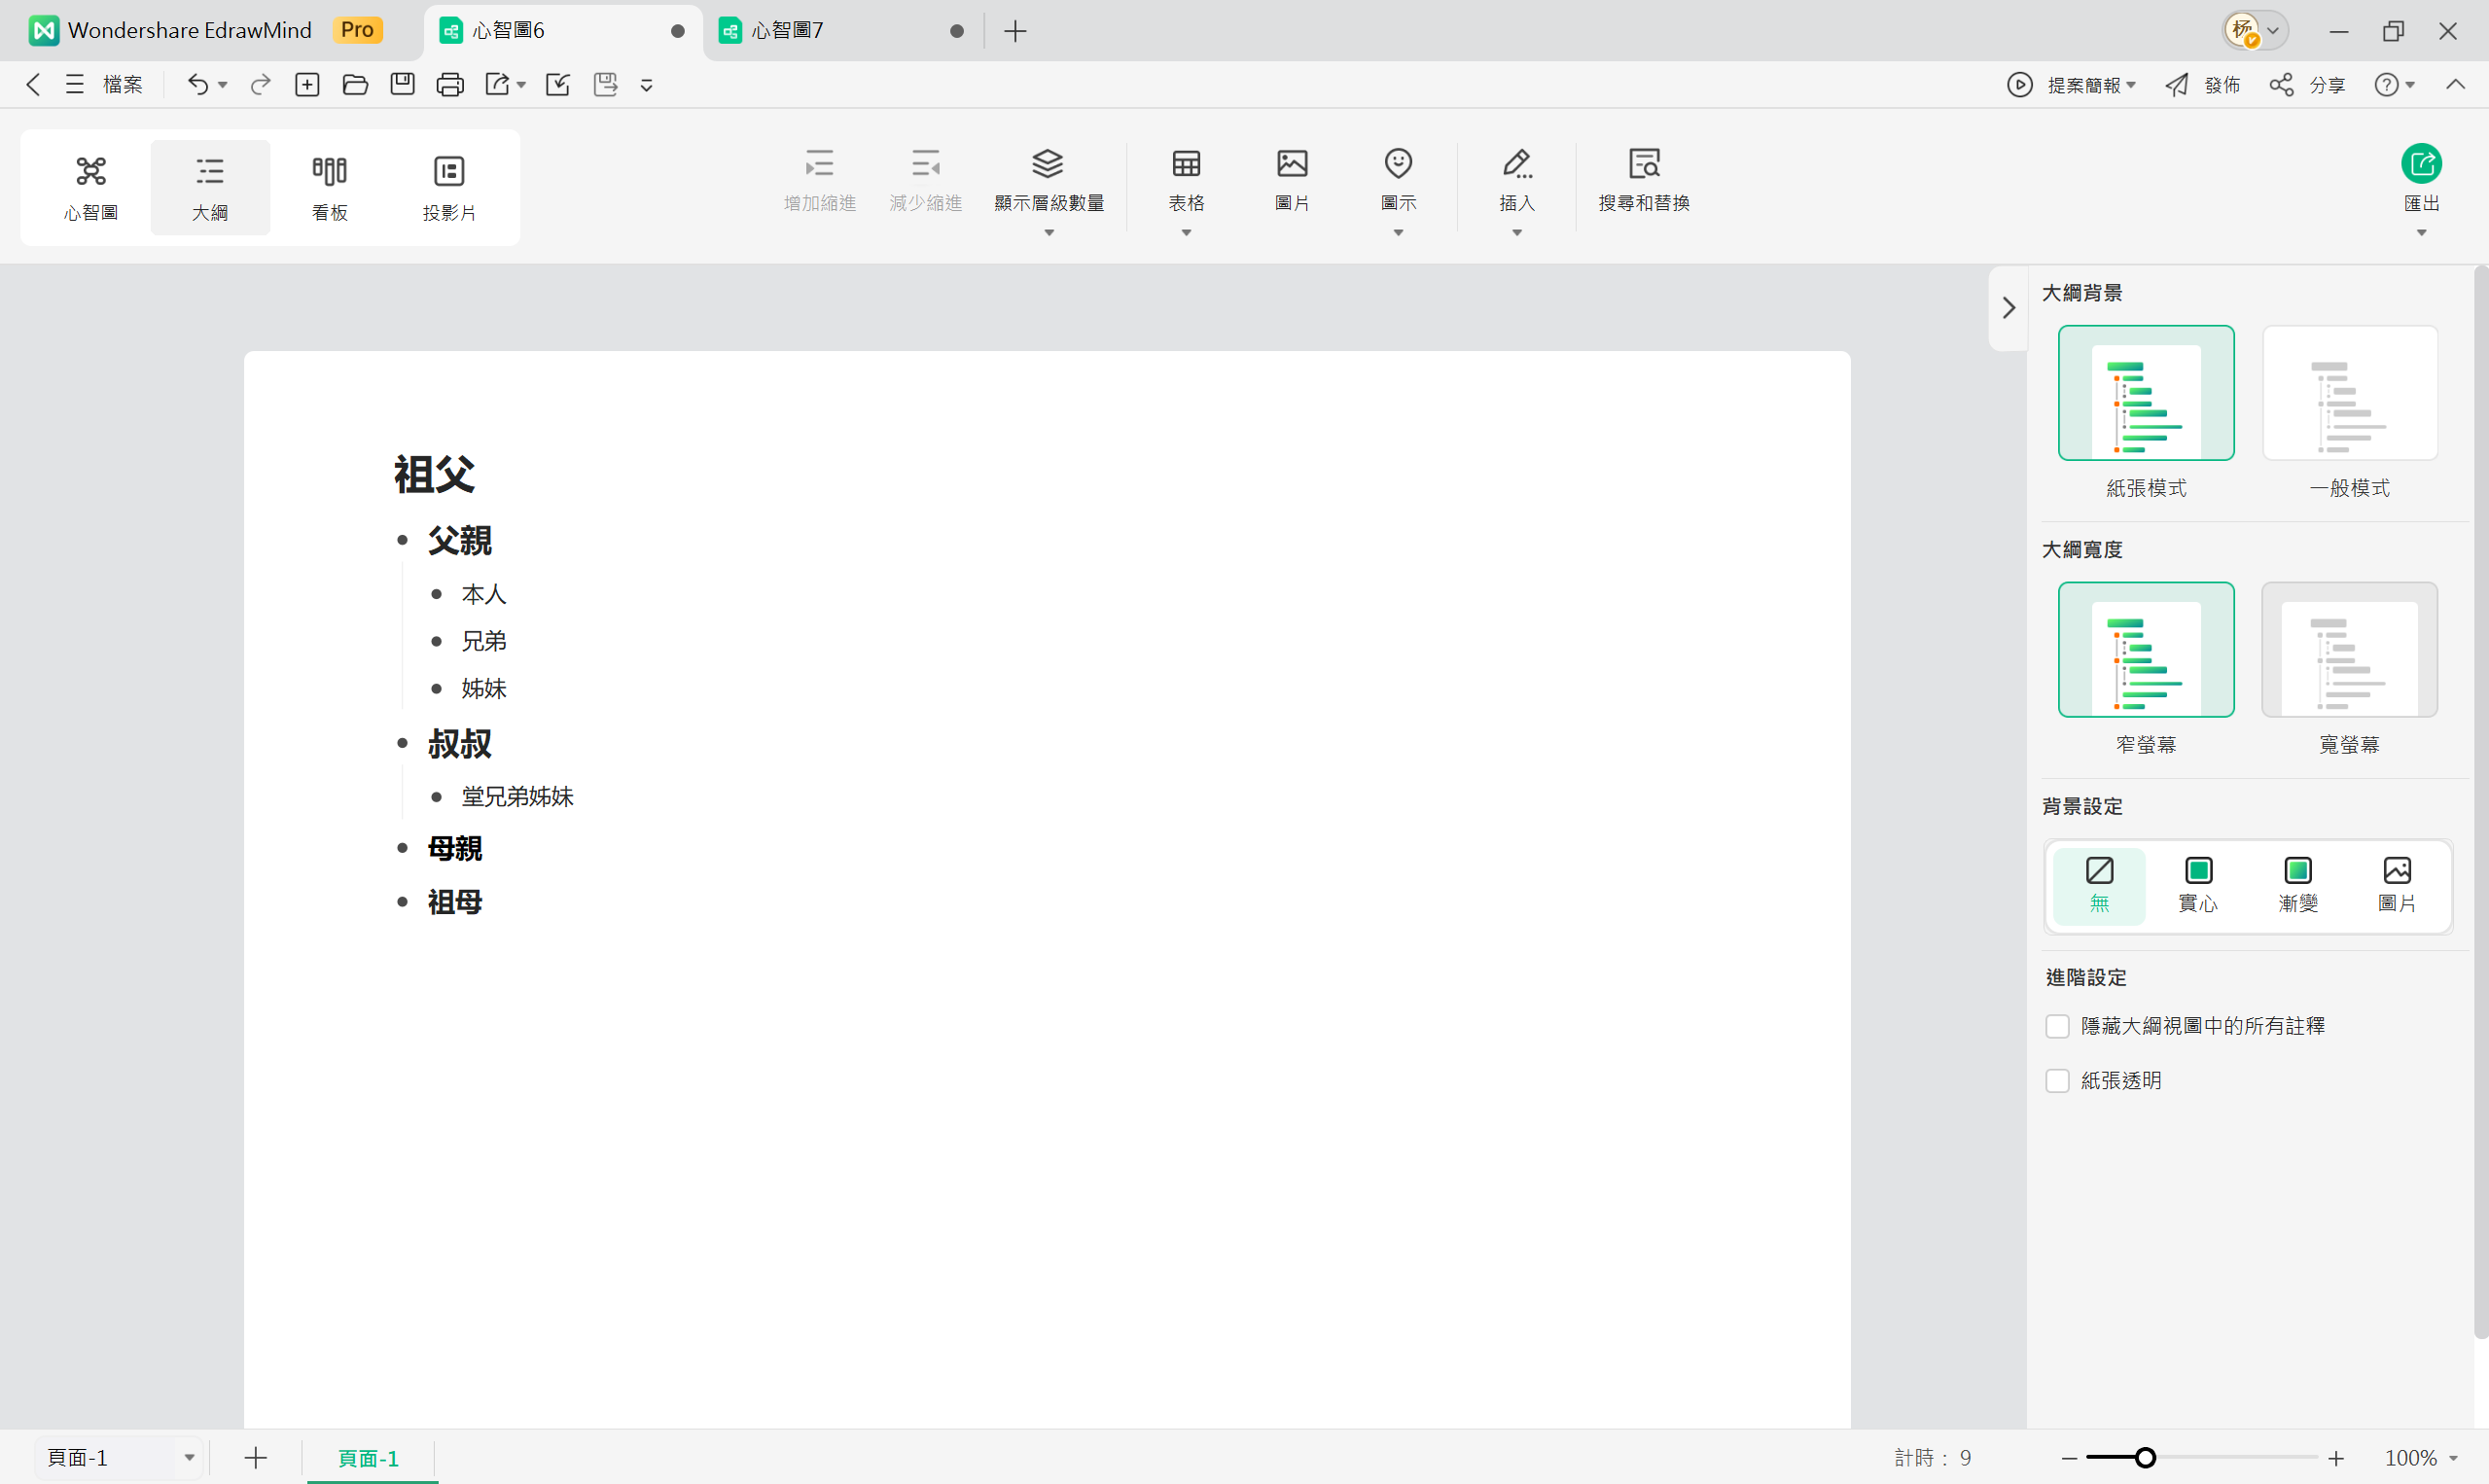Open 搜尋和替換 find and replace

click(x=1643, y=178)
